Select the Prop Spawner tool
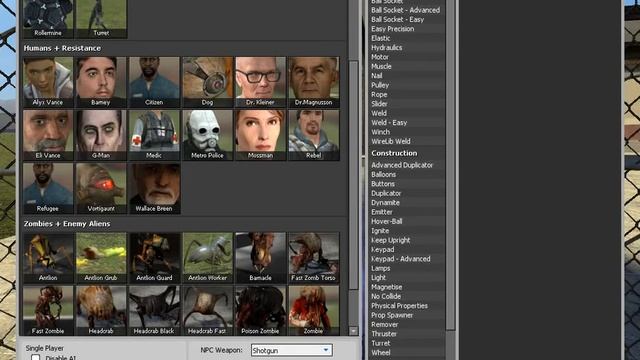640x360 pixels. pos(392,316)
